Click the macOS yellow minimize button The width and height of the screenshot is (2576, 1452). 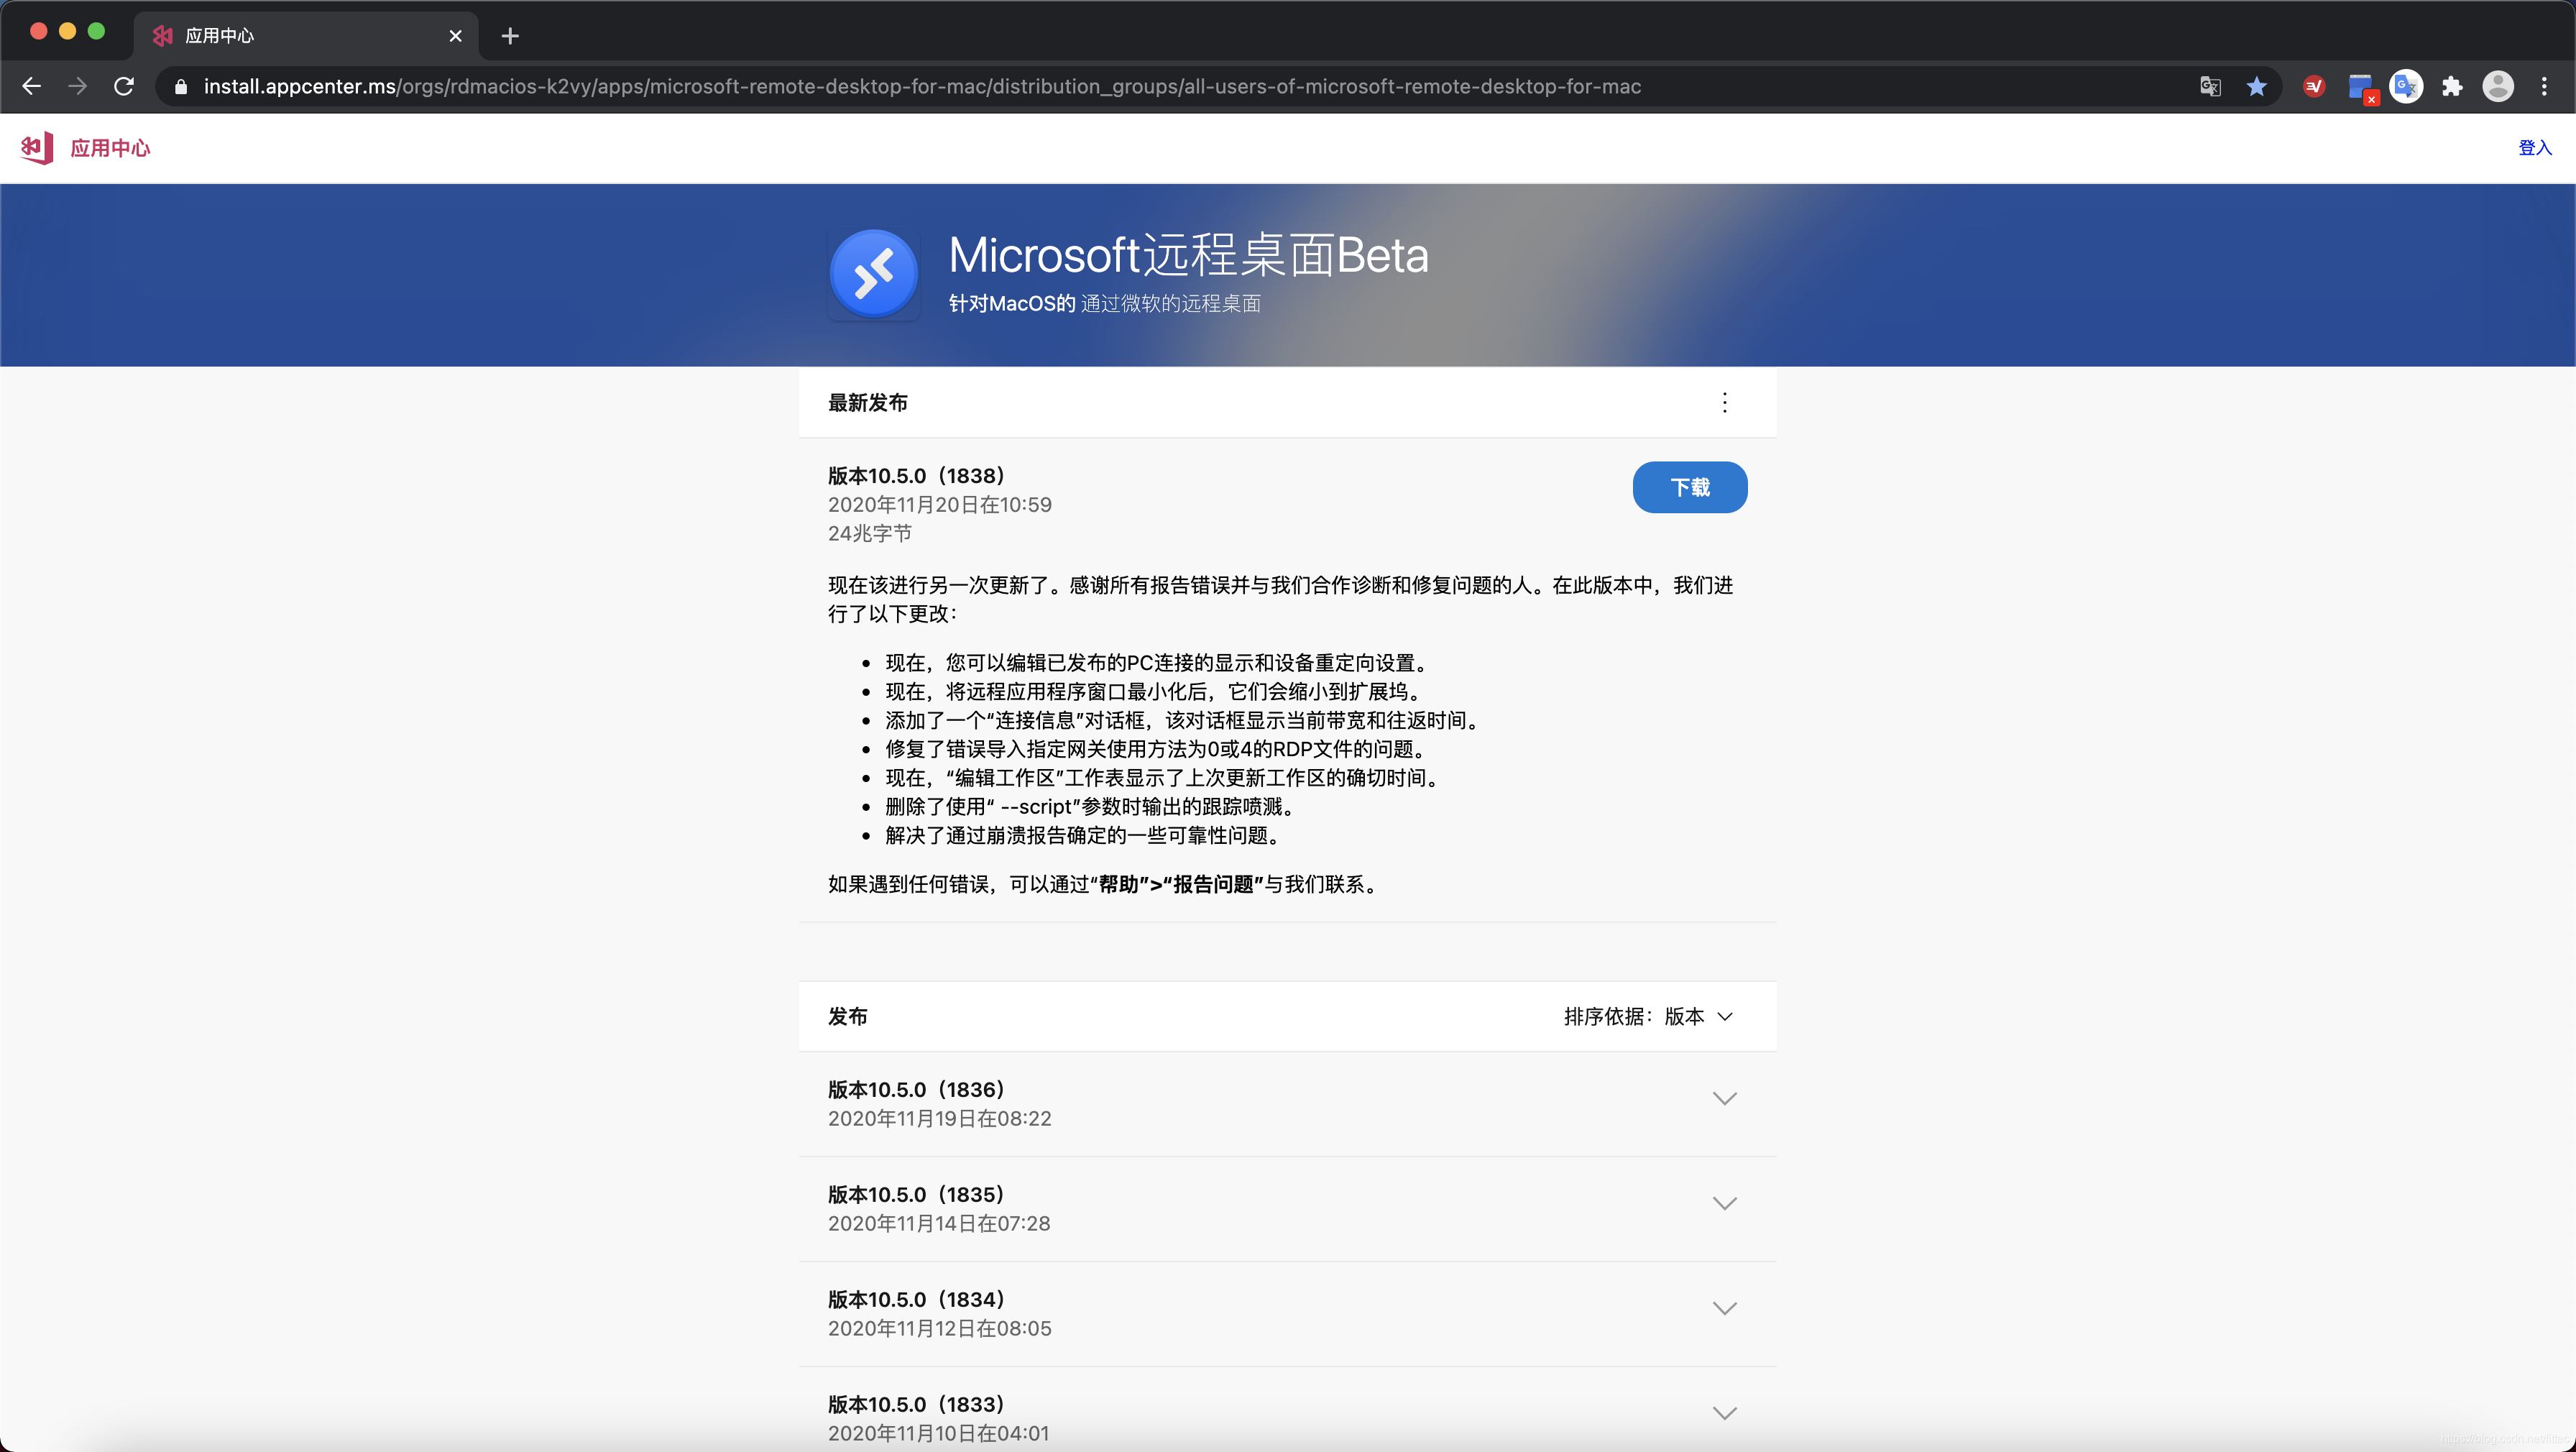coord(67,31)
